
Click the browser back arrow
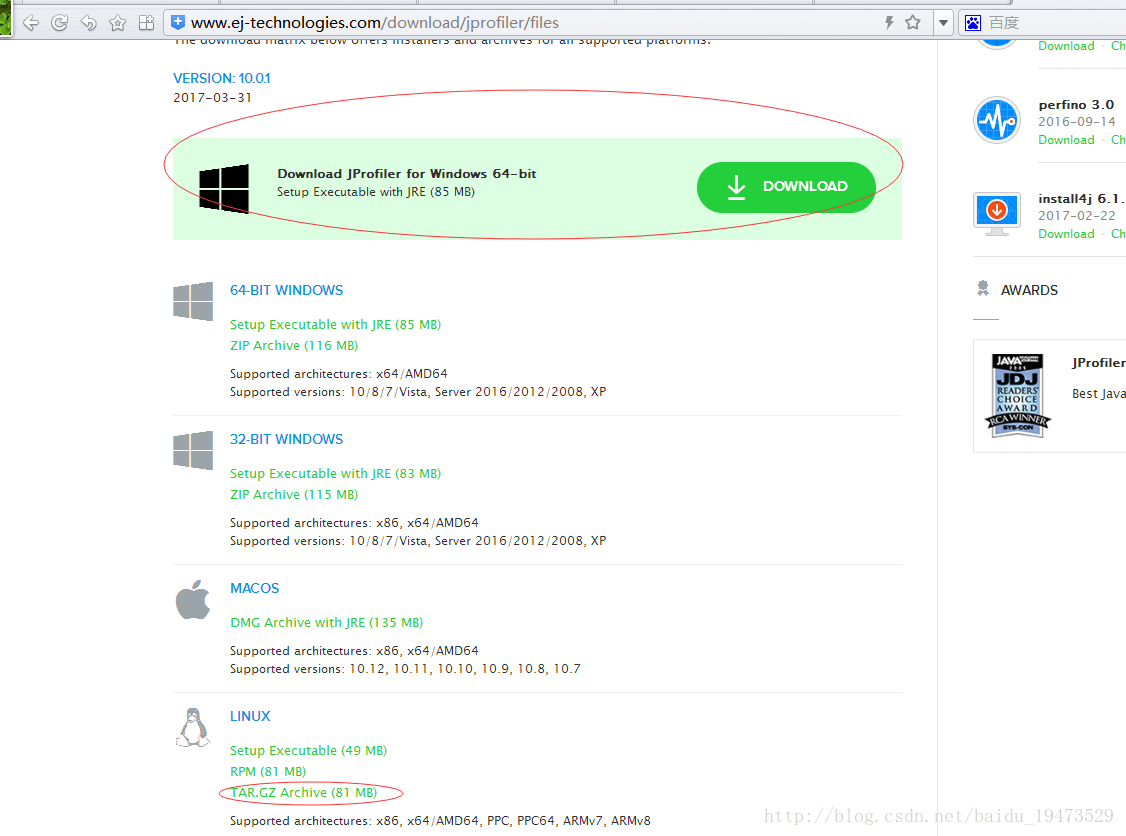click(x=31, y=23)
